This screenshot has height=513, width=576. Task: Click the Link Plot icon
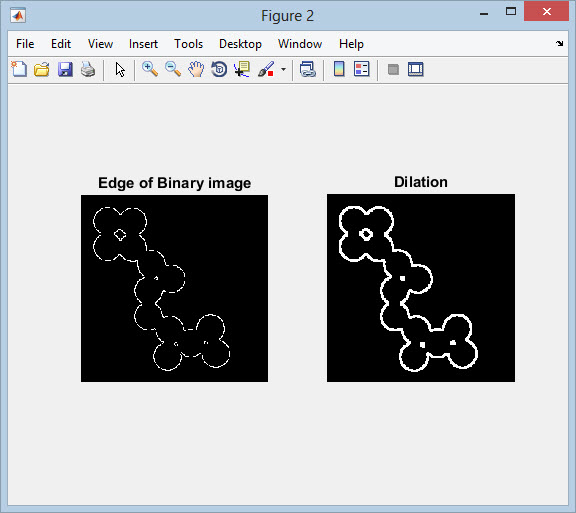click(x=307, y=69)
